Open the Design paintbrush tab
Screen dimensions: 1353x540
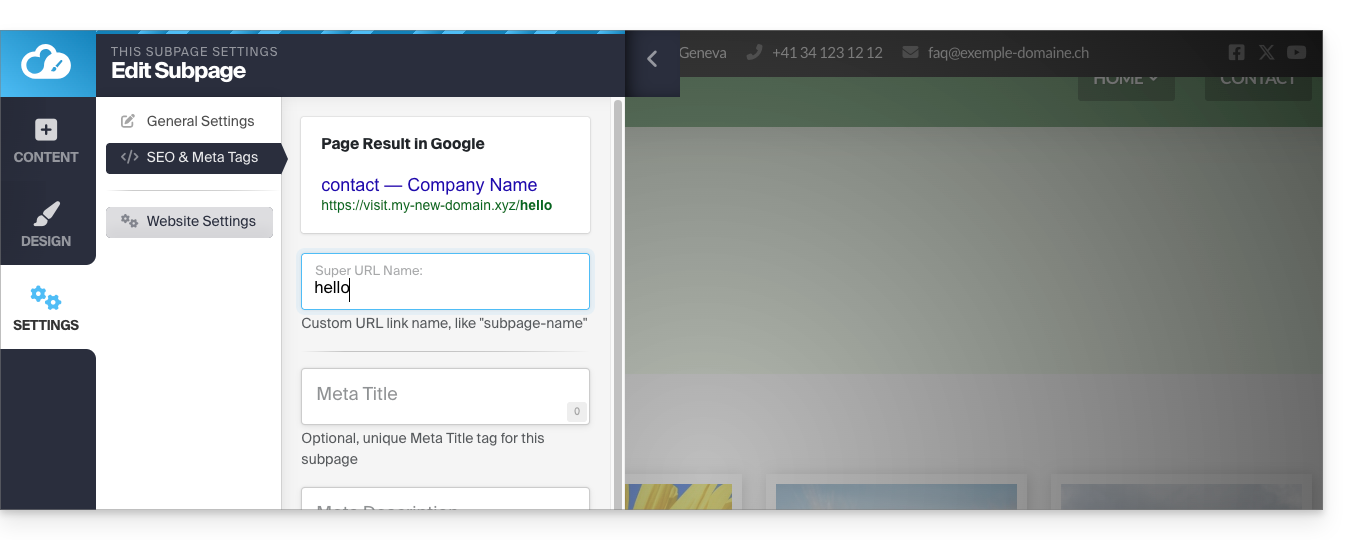click(x=46, y=214)
